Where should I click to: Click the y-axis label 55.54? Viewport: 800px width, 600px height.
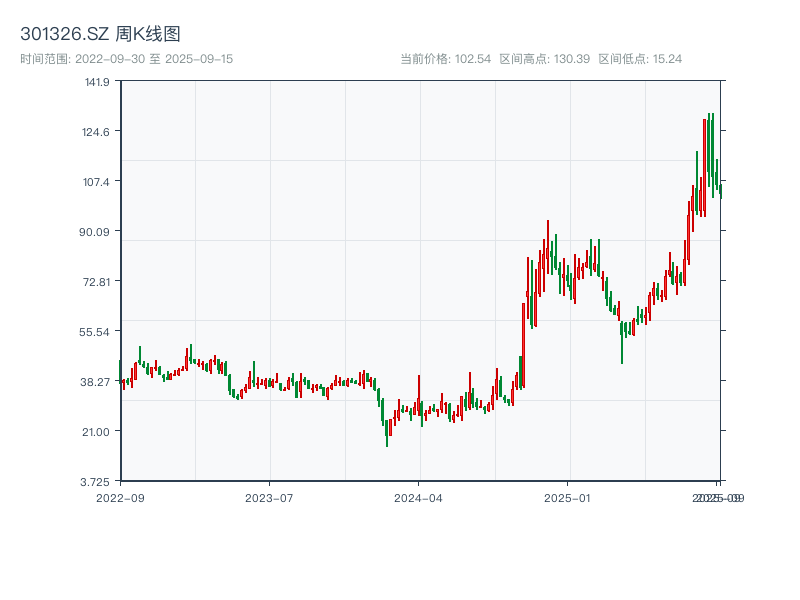(x=94, y=332)
